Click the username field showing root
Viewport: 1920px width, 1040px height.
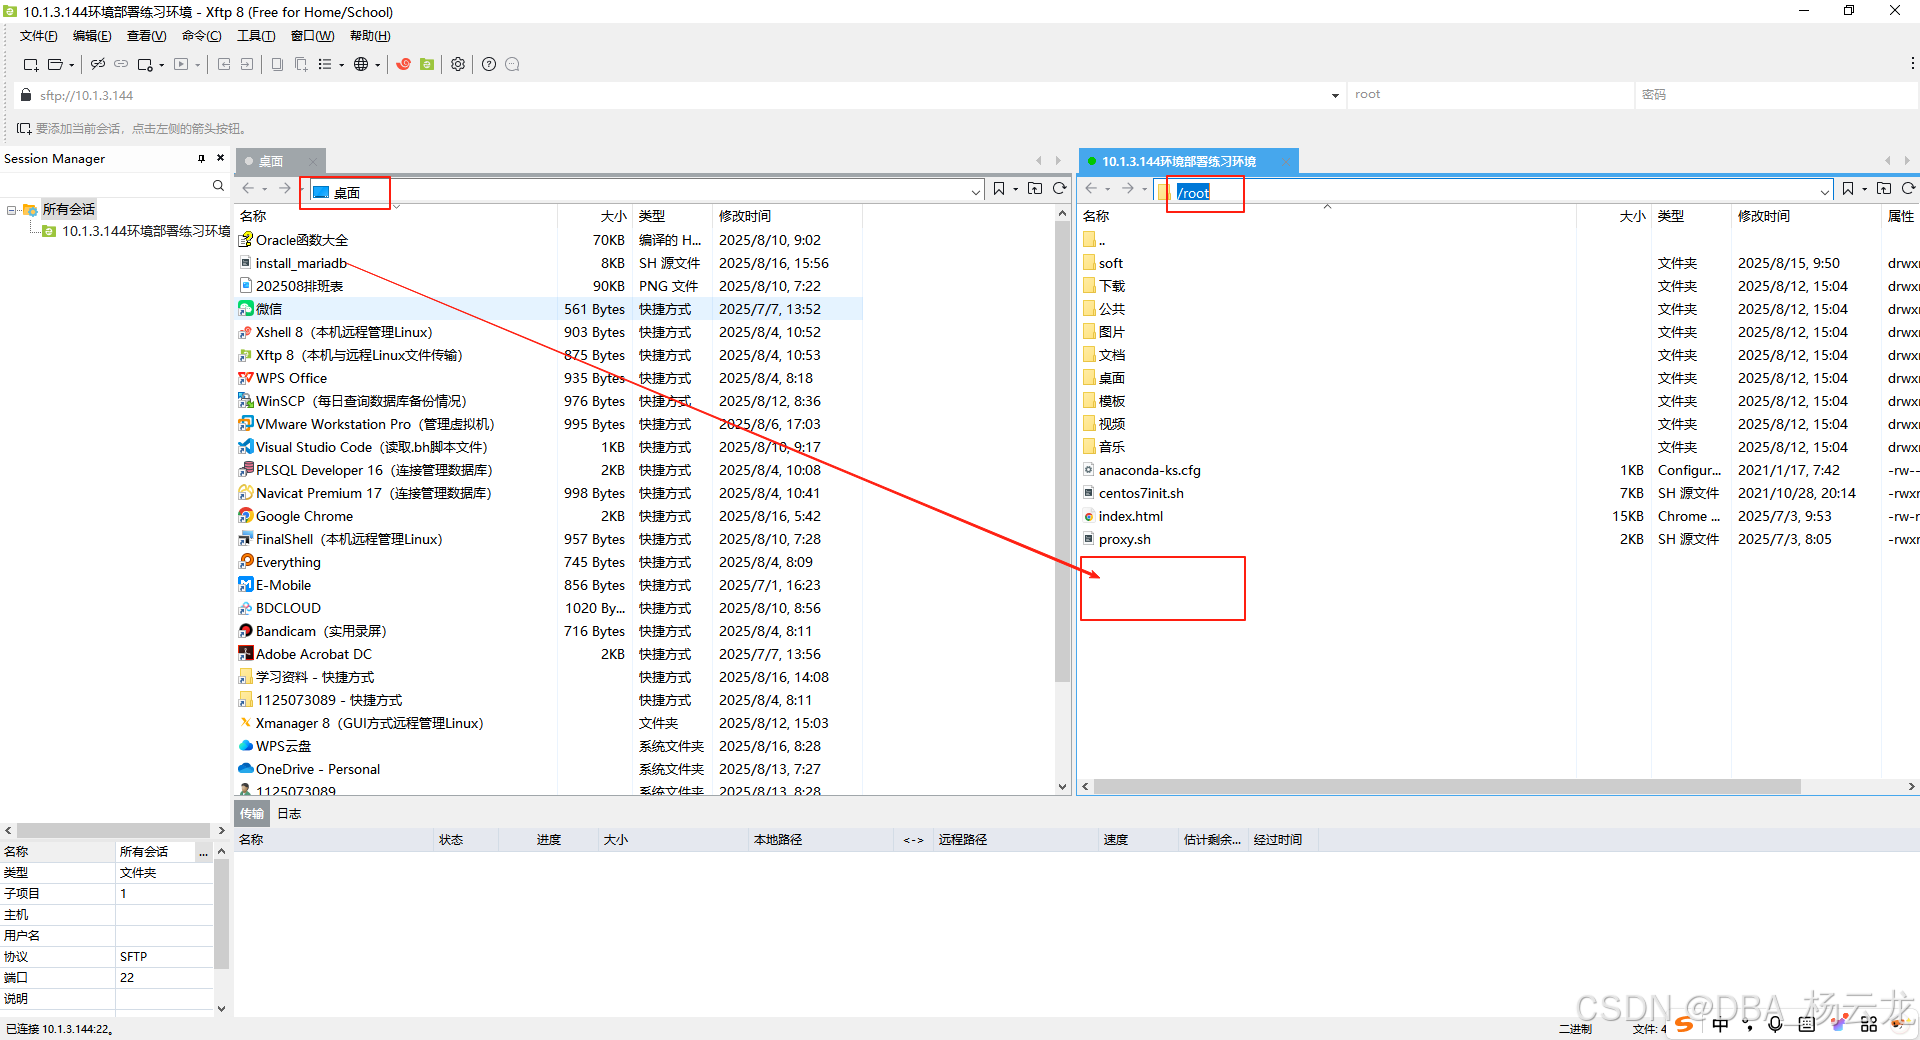[x=1490, y=95]
